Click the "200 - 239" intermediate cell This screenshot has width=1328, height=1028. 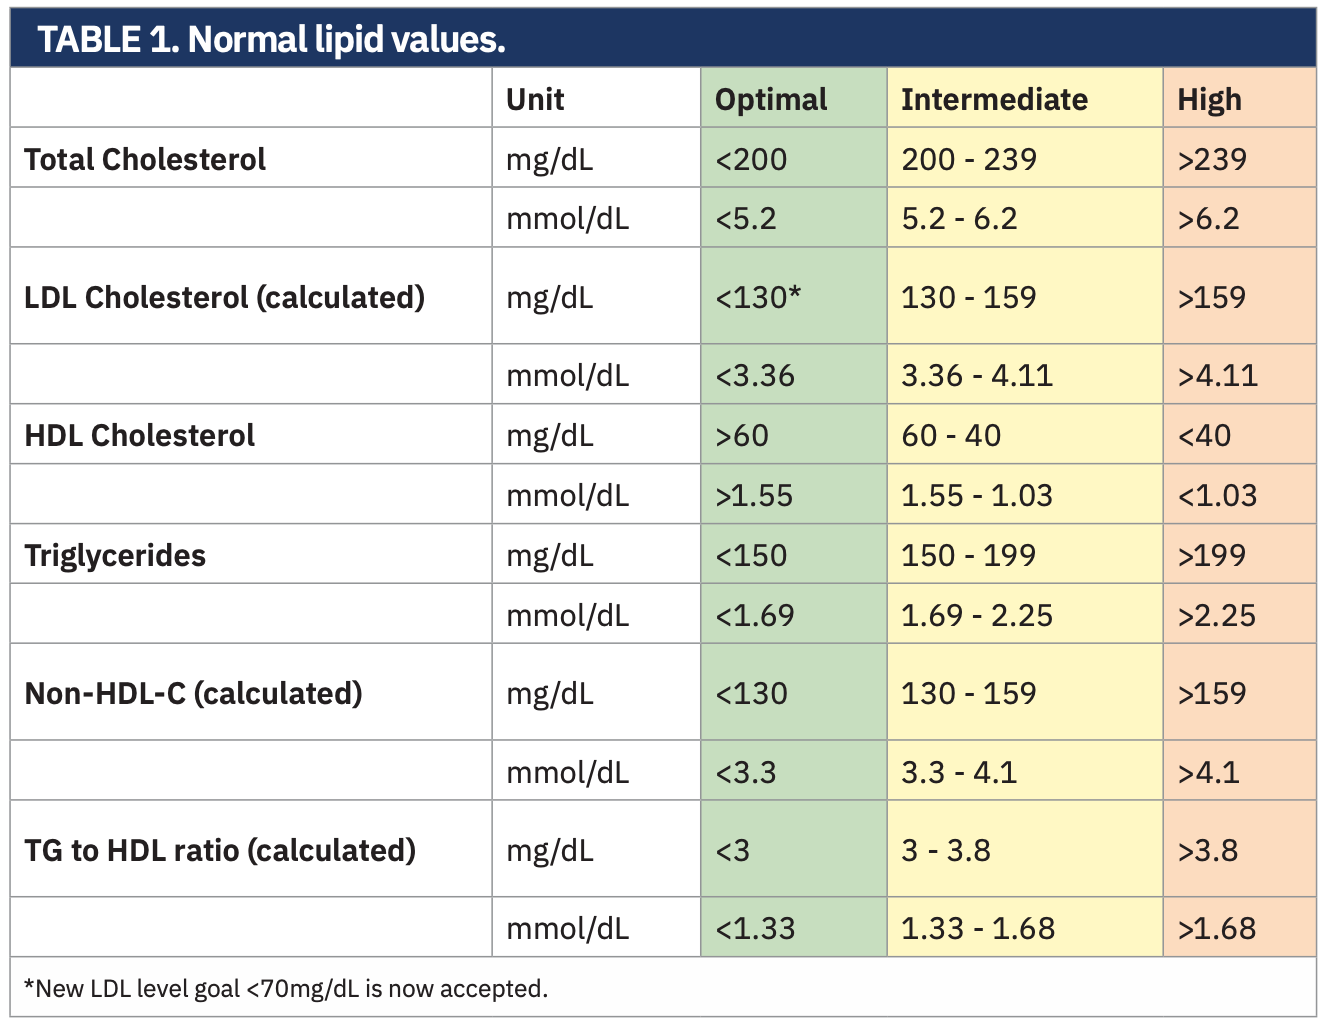tap(969, 159)
